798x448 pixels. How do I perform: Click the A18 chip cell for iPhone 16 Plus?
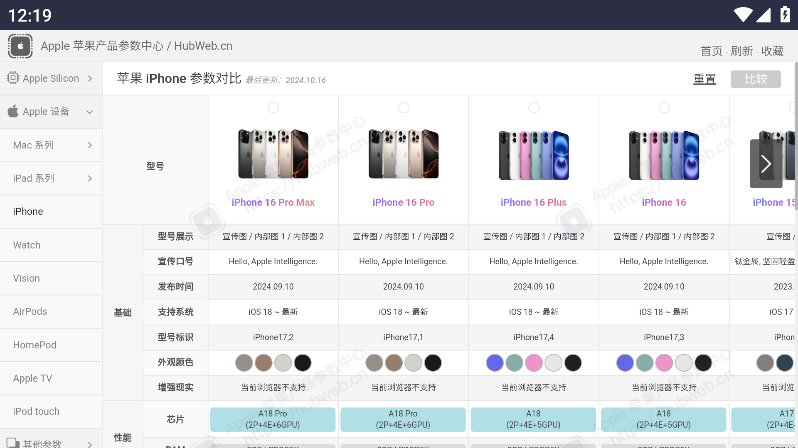533,419
